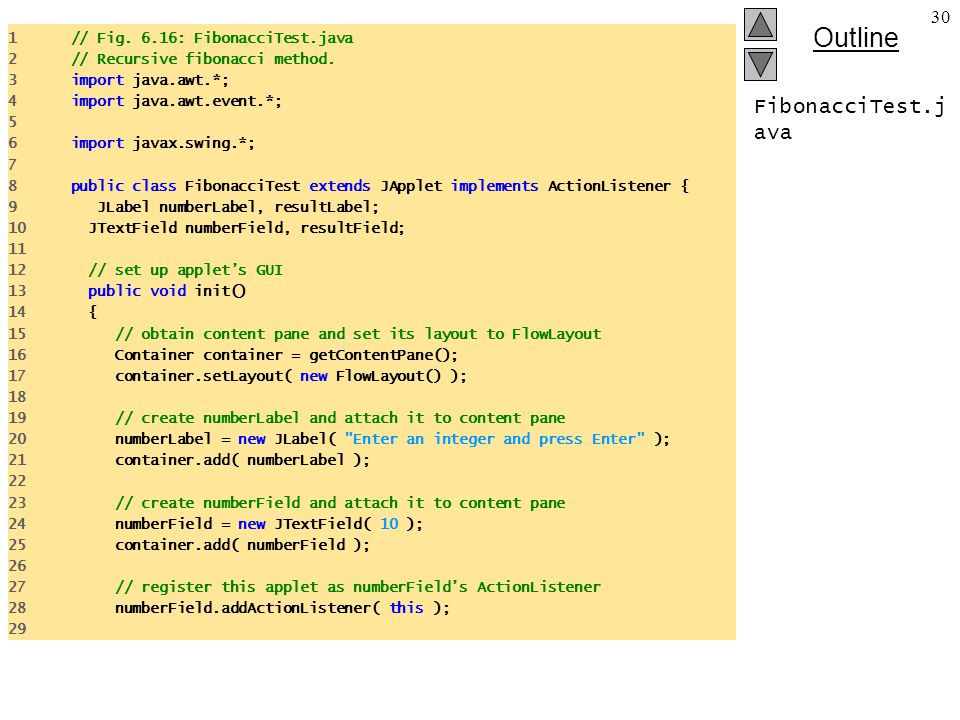Click line 'numberField.addActionListener( this );'
Screen dimensions: 960x720
pos(282,608)
